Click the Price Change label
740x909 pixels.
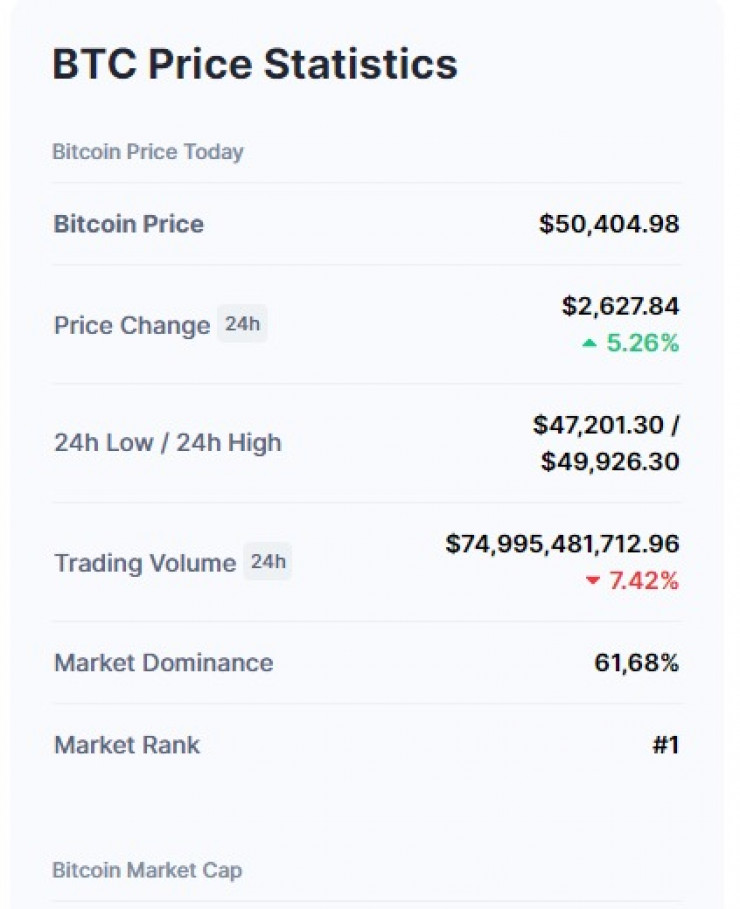132,326
